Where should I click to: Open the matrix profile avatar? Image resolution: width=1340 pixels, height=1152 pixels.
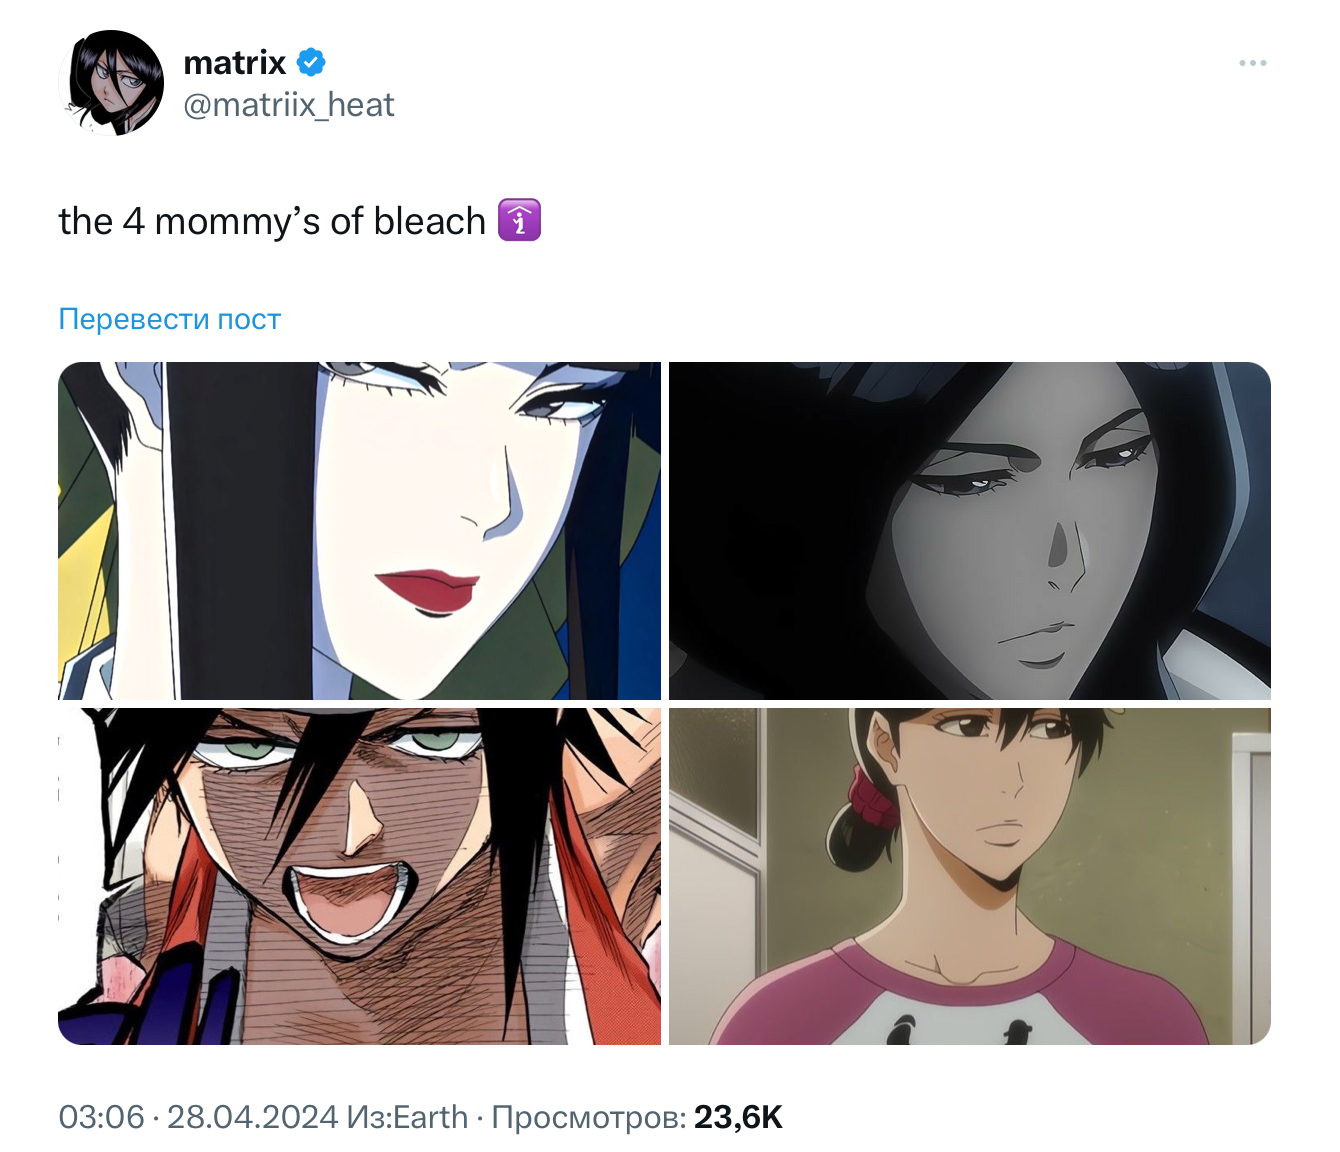pyautogui.click(x=111, y=83)
